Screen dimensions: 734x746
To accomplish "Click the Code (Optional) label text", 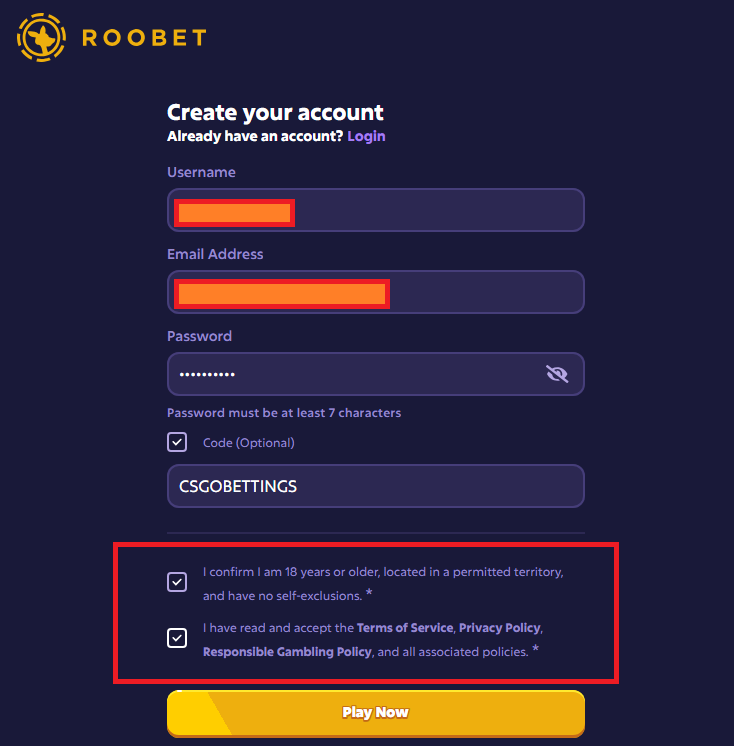I will click(x=249, y=442).
